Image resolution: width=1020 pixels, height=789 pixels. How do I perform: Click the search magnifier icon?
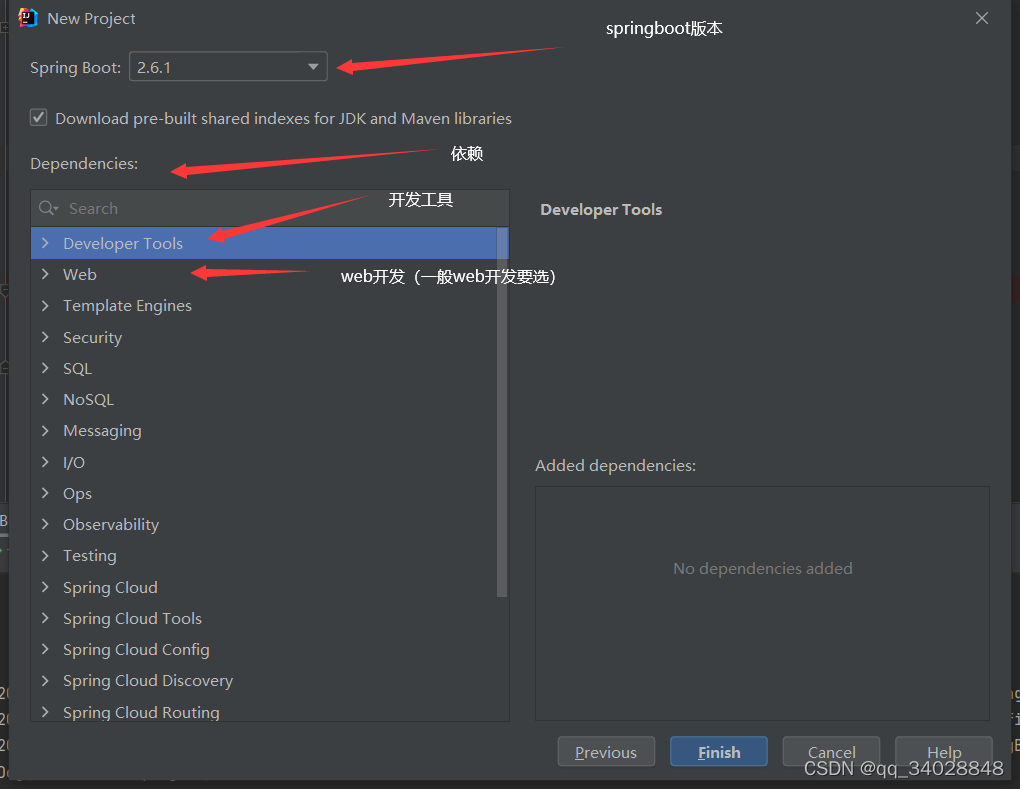pyautogui.click(x=47, y=208)
